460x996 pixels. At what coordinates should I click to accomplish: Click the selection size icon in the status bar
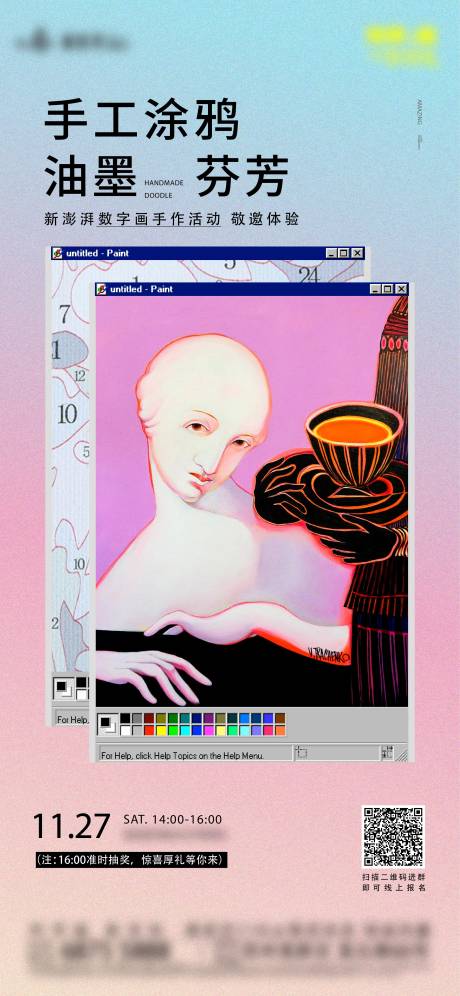click(387, 753)
